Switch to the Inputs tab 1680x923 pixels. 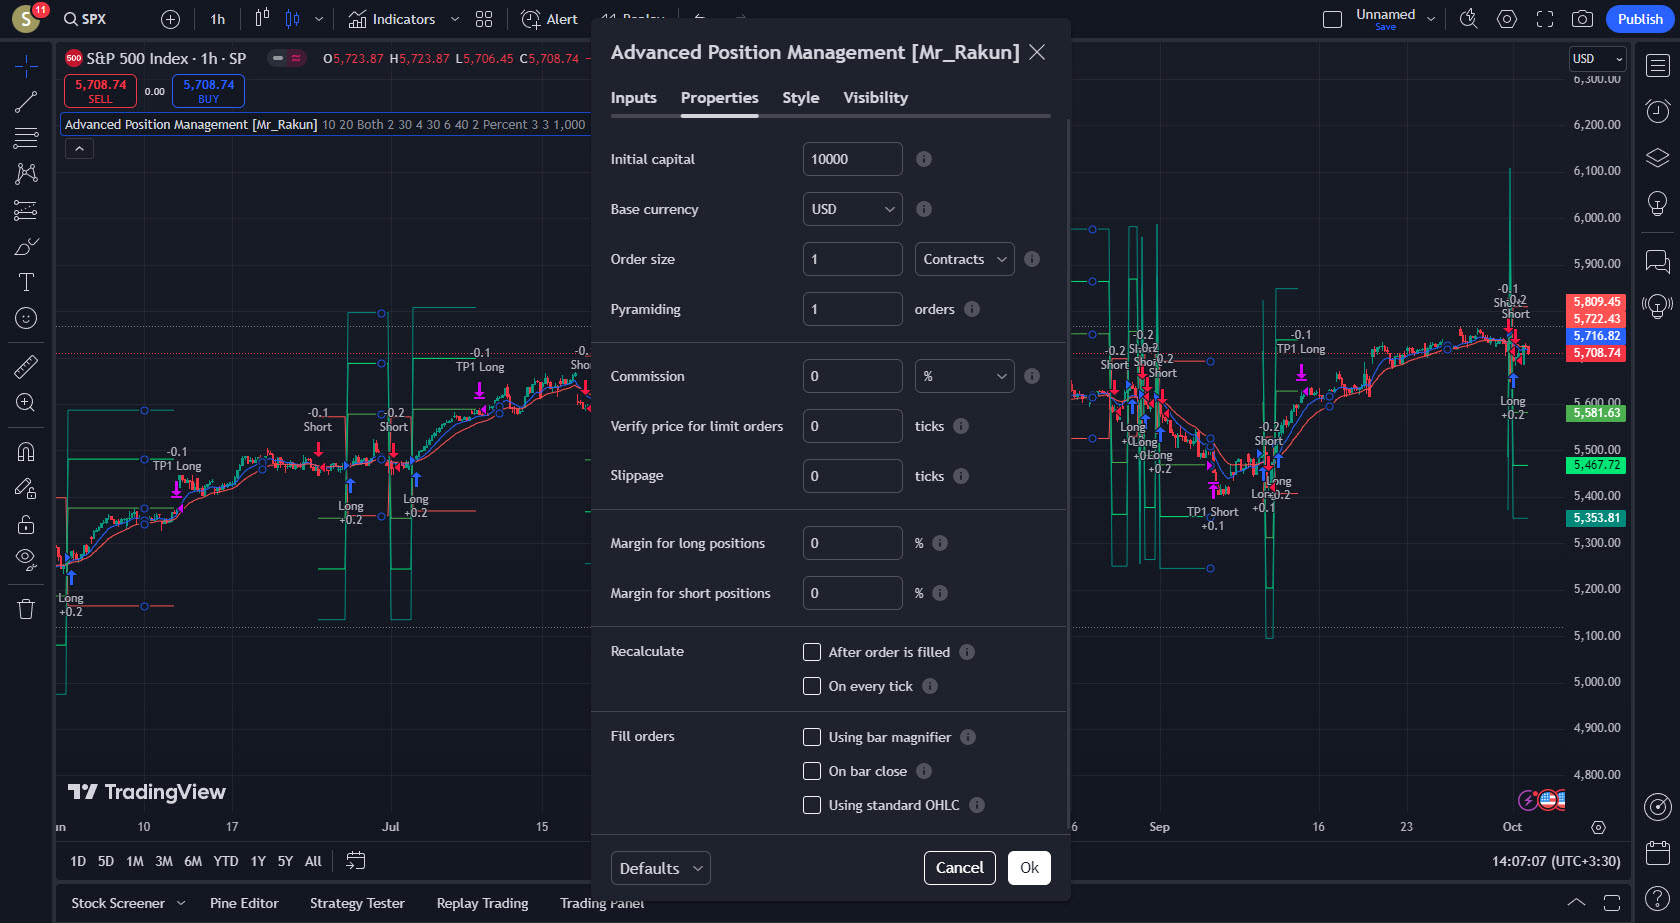[633, 98]
